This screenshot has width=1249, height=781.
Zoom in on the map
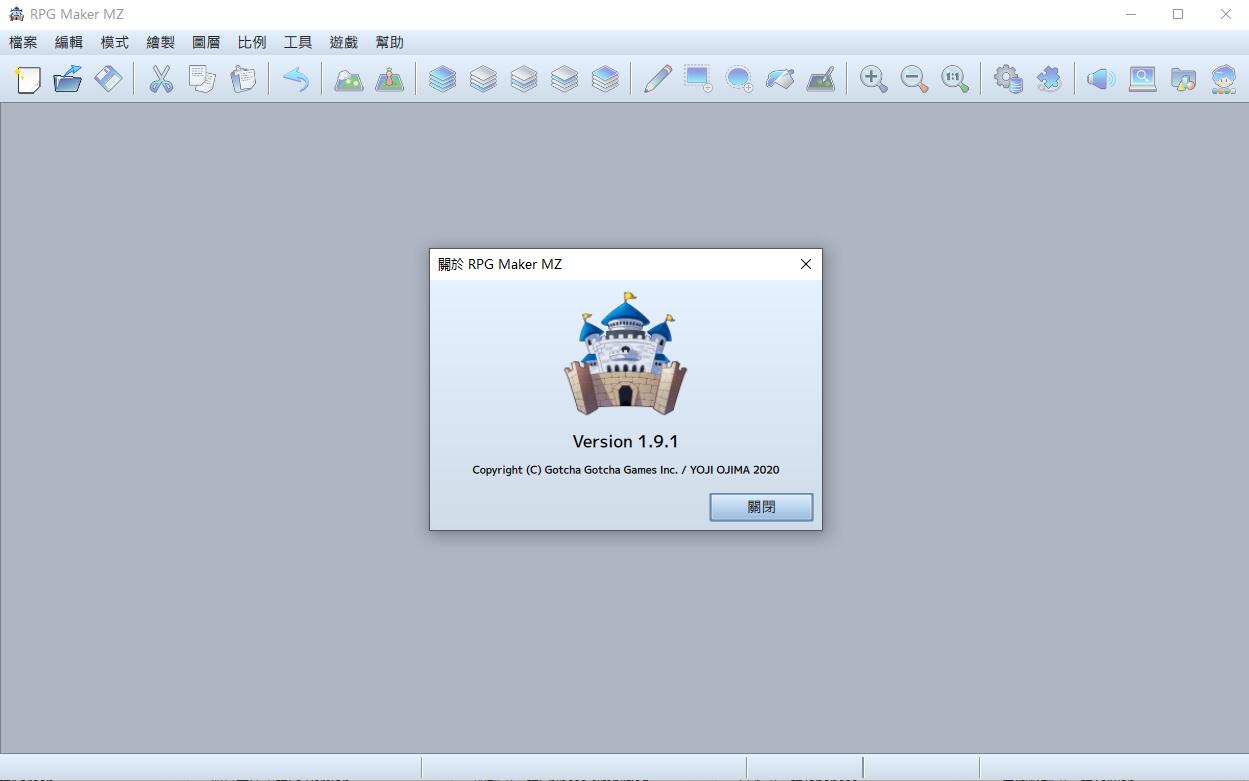873,79
